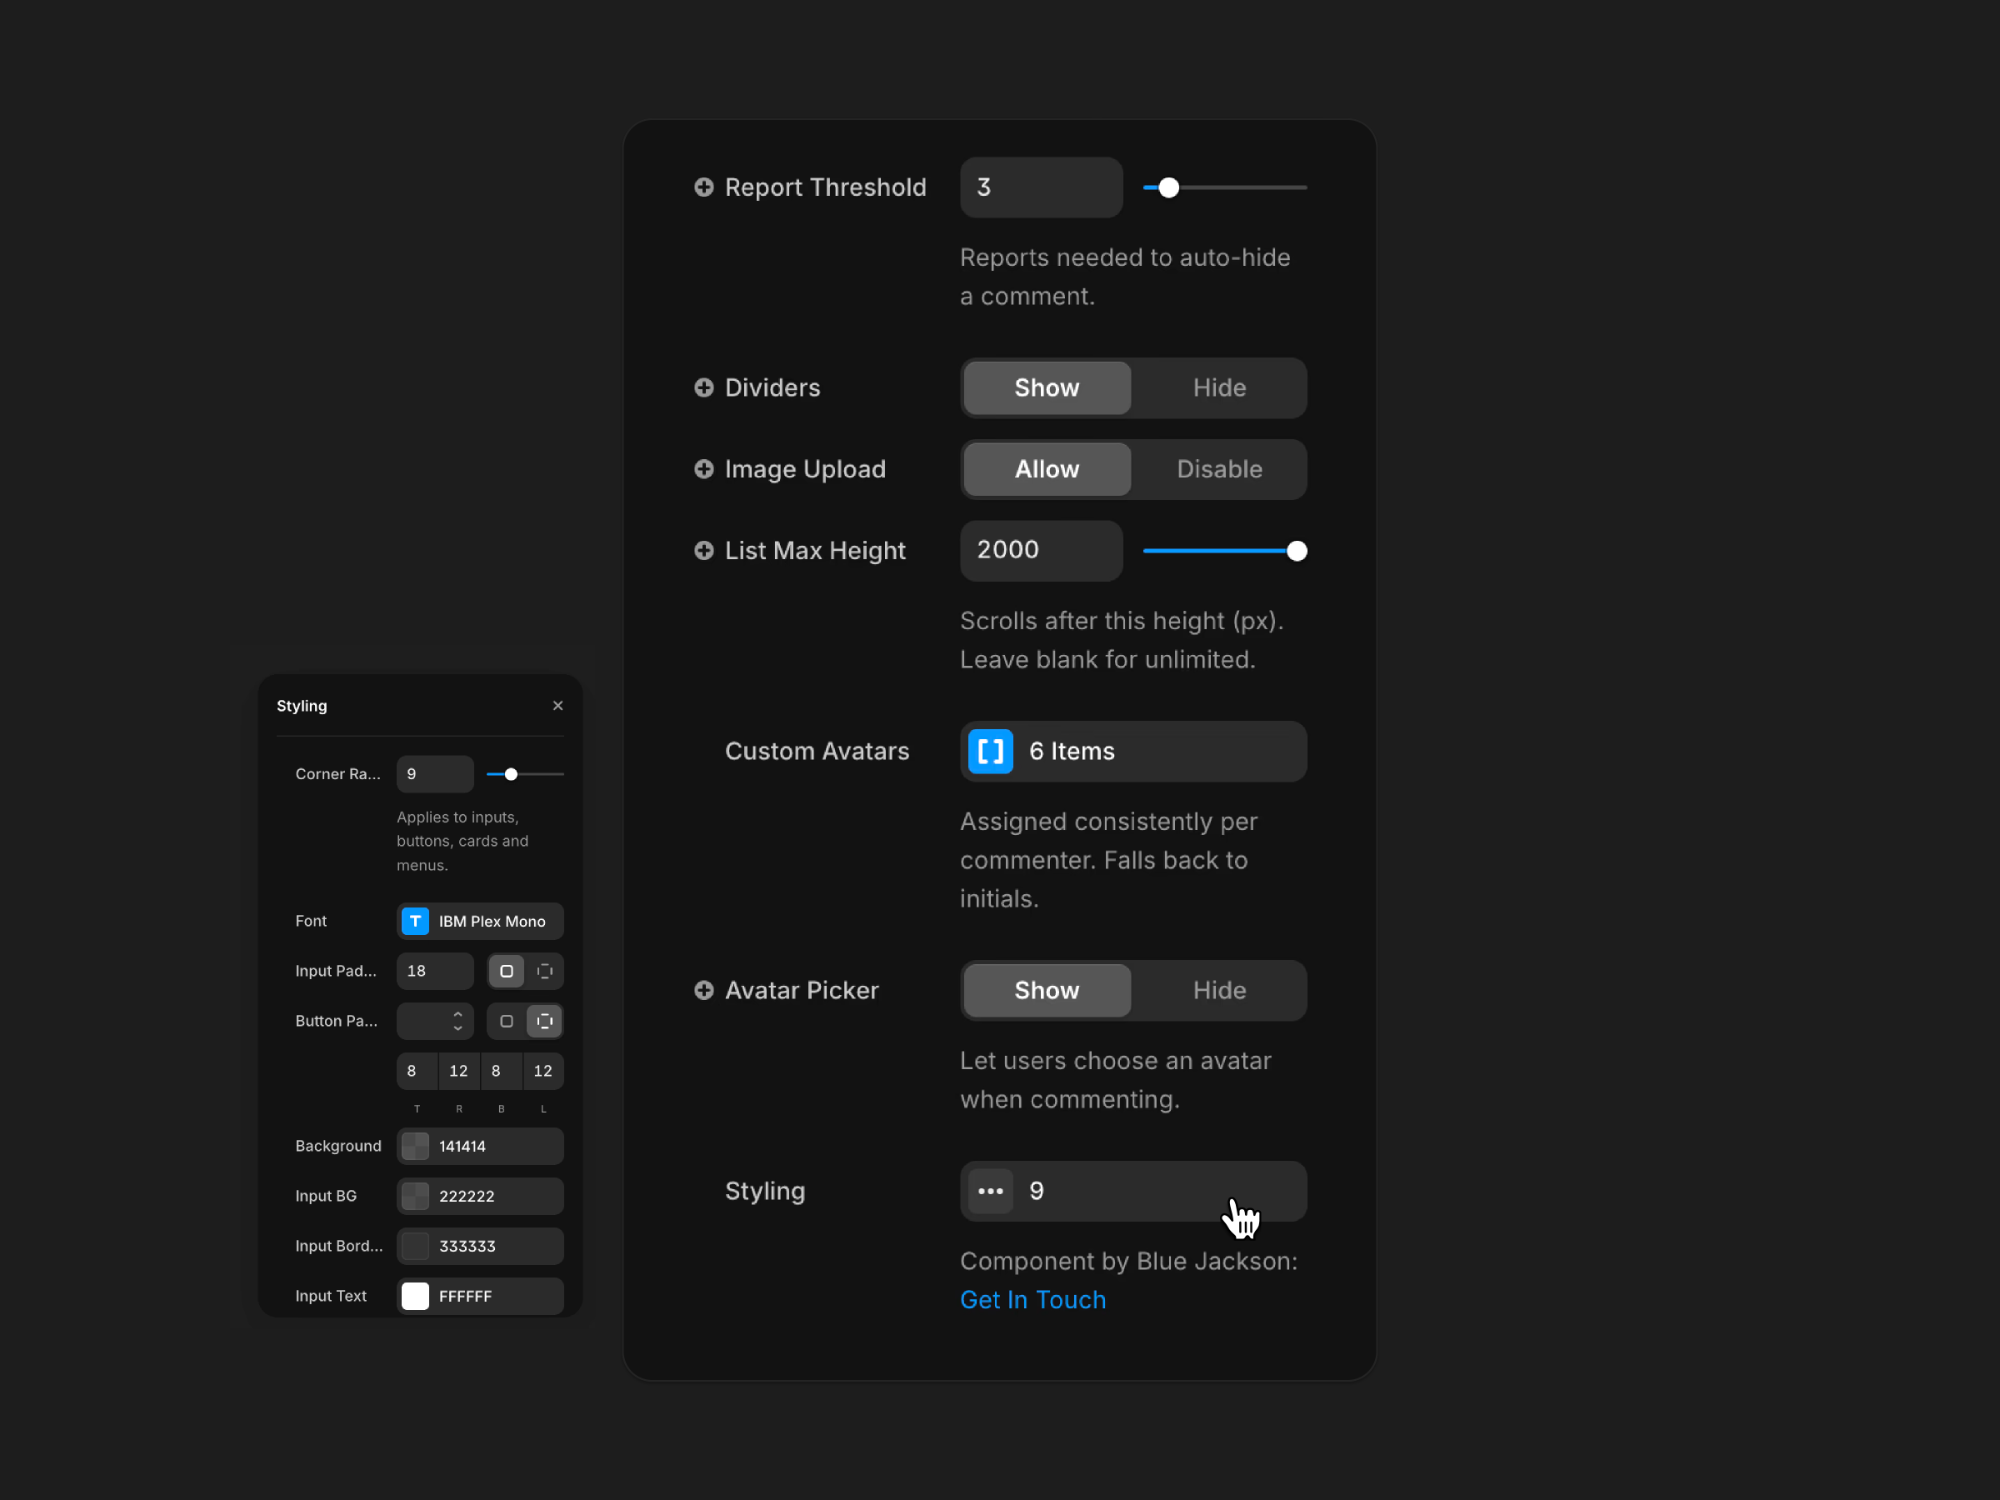This screenshot has height=1500, width=2000.
Task: Click the Report Threshold number field
Action: click(1040, 187)
